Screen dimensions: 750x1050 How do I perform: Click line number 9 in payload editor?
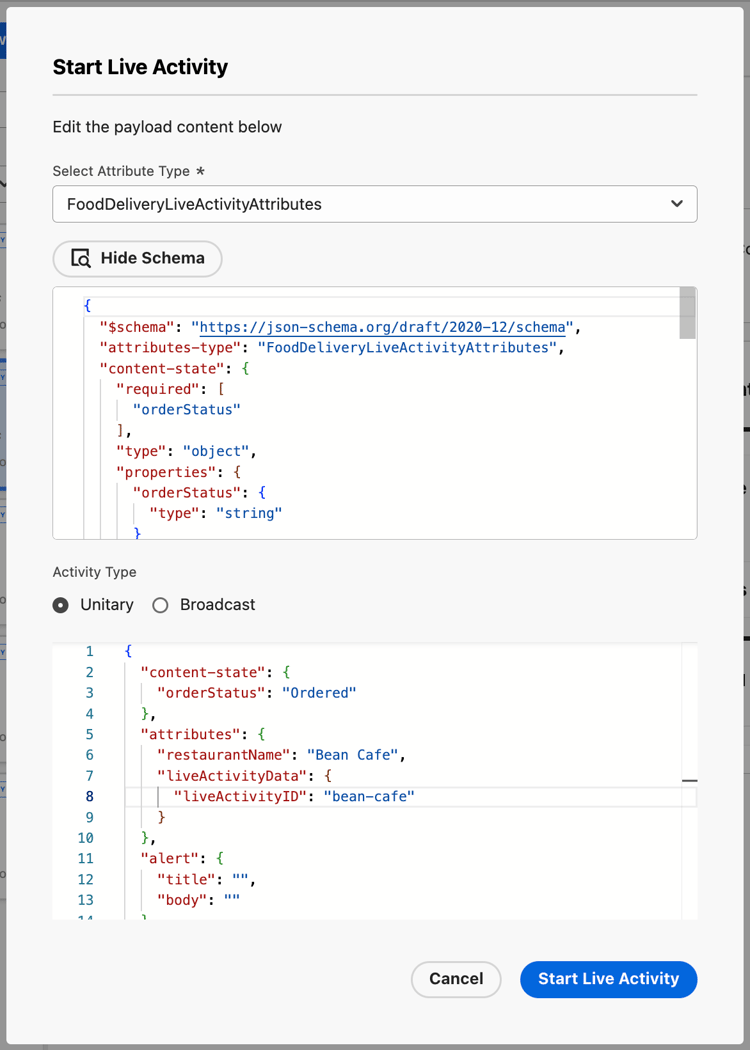90,818
